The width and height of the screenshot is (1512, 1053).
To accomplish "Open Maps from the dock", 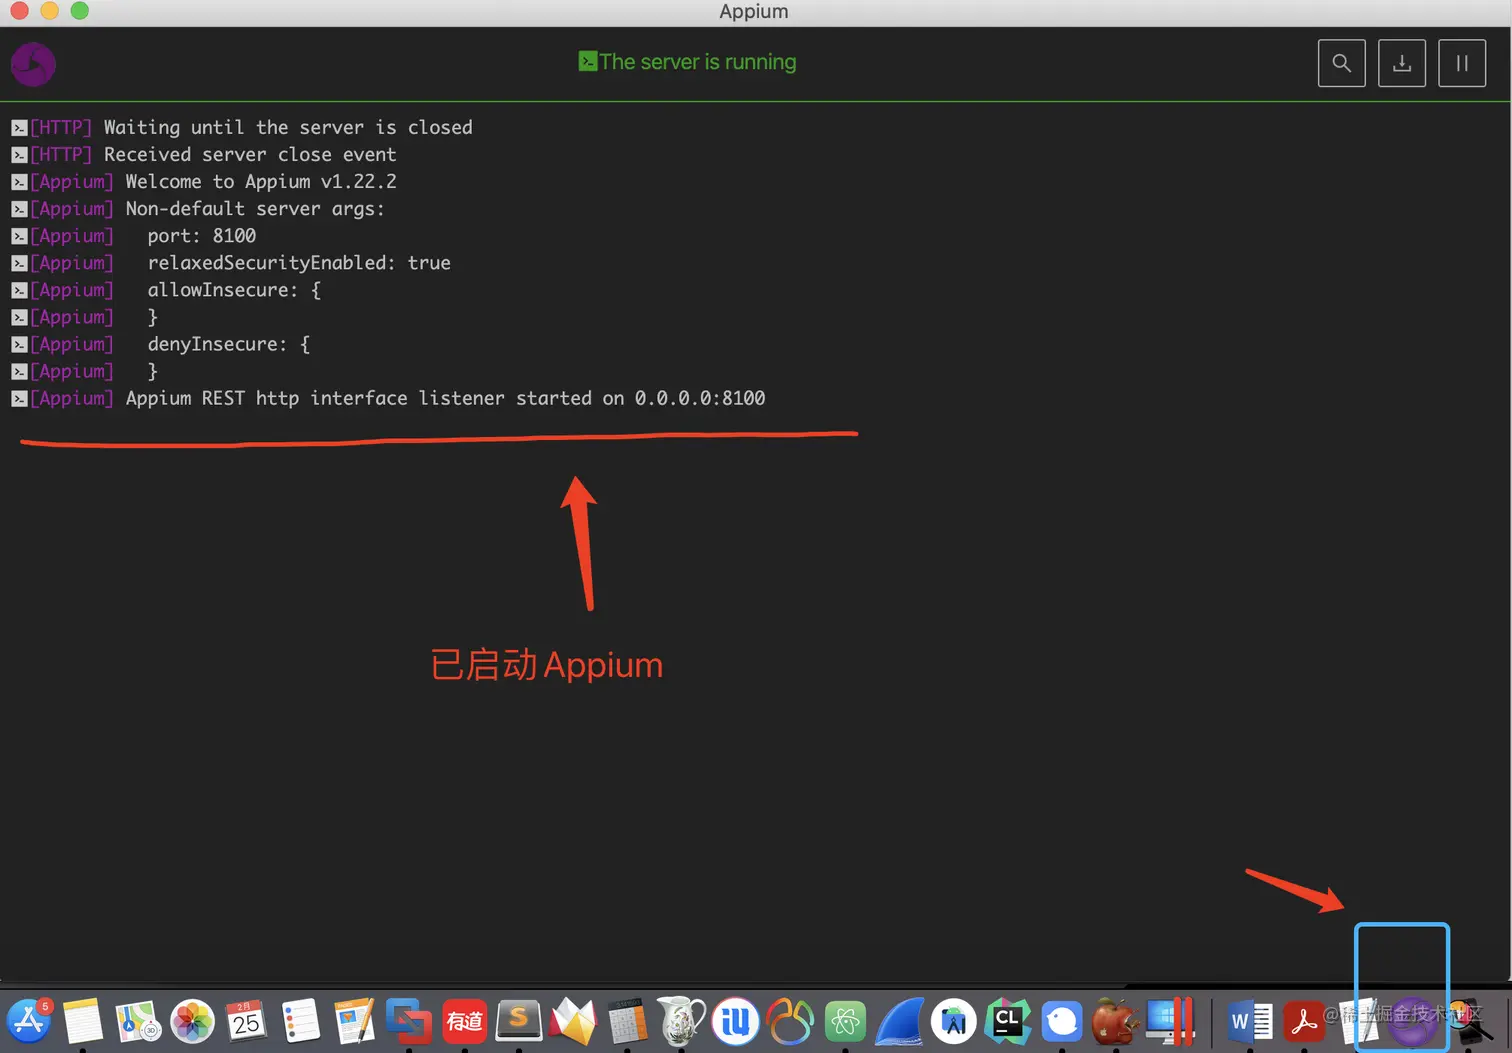I will pos(137,1021).
